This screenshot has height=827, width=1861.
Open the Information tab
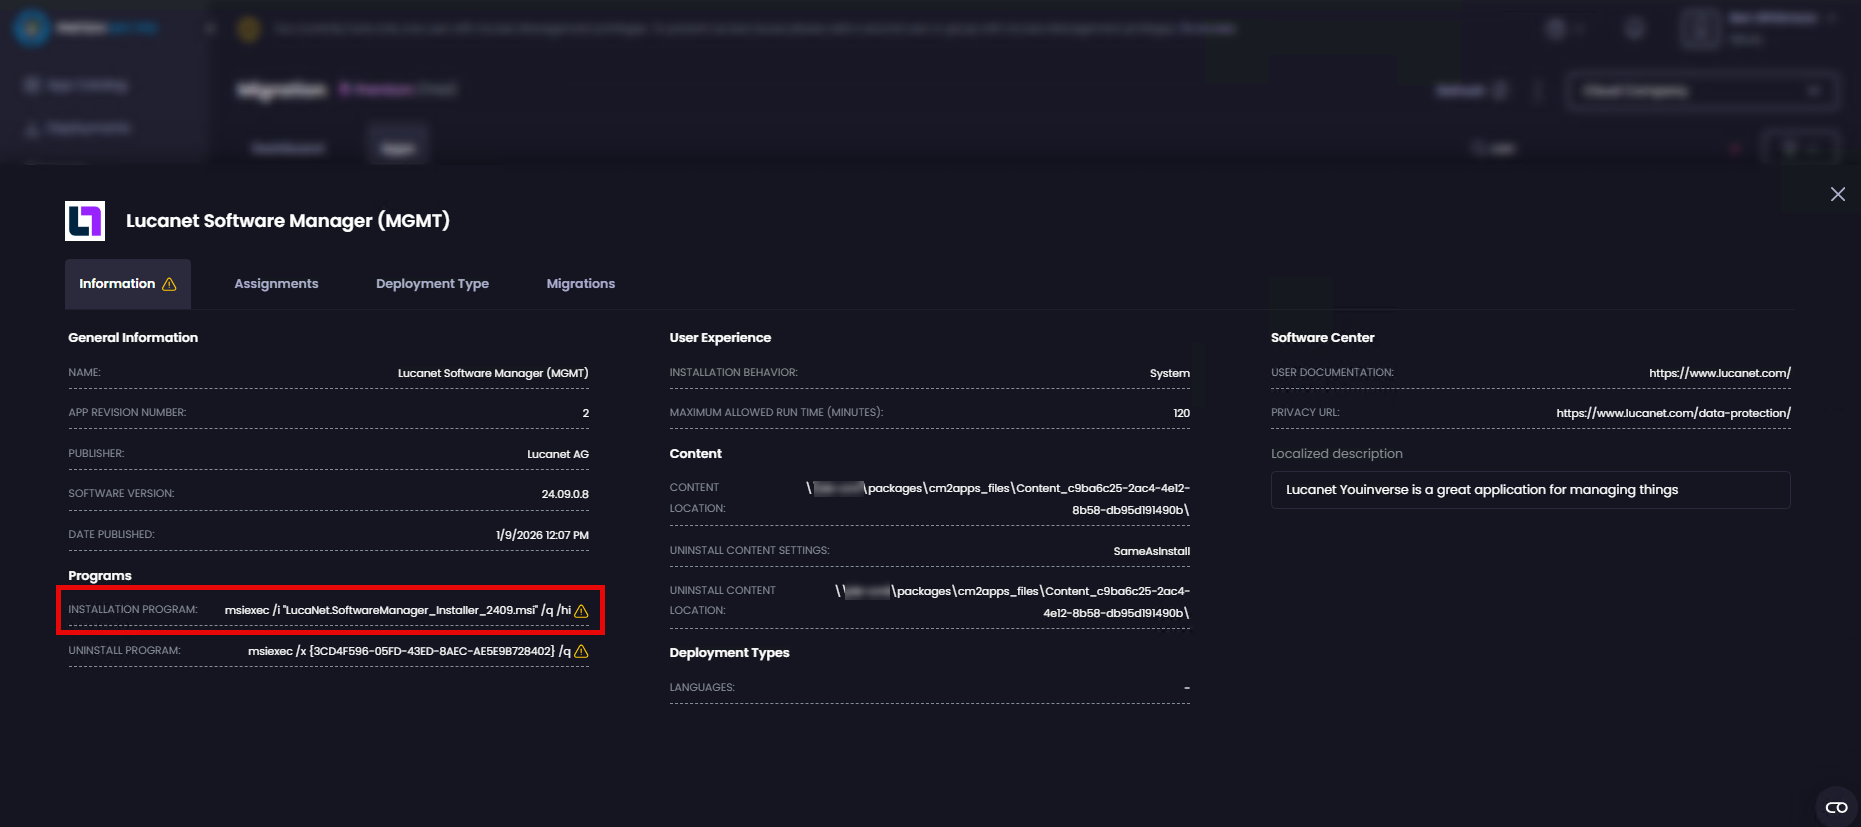point(128,284)
